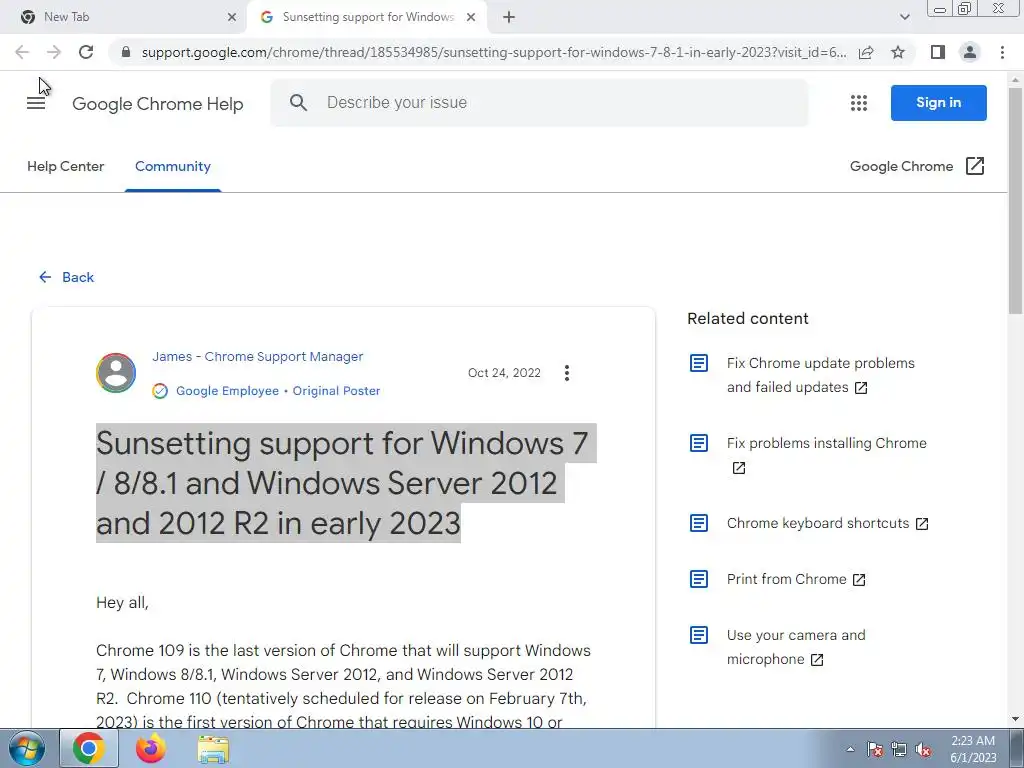
Task: Click the address bar URL
Action: point(494,52)
